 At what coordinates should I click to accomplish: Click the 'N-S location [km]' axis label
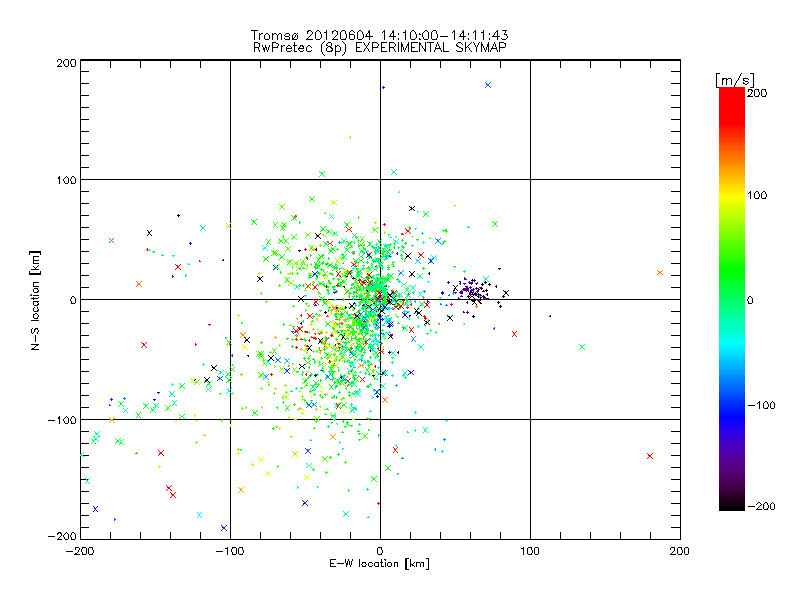(x=35, y=301)
